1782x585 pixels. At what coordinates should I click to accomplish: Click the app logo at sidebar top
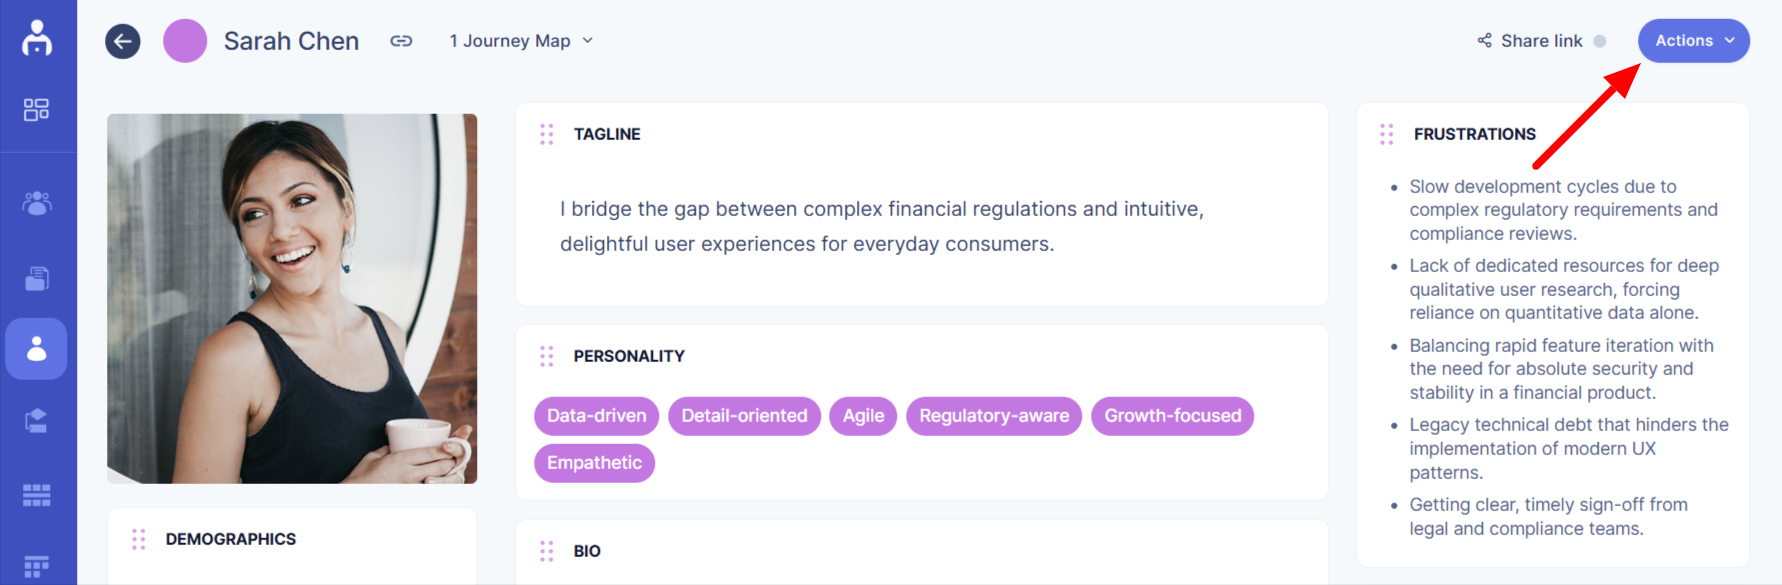[37, 38]
